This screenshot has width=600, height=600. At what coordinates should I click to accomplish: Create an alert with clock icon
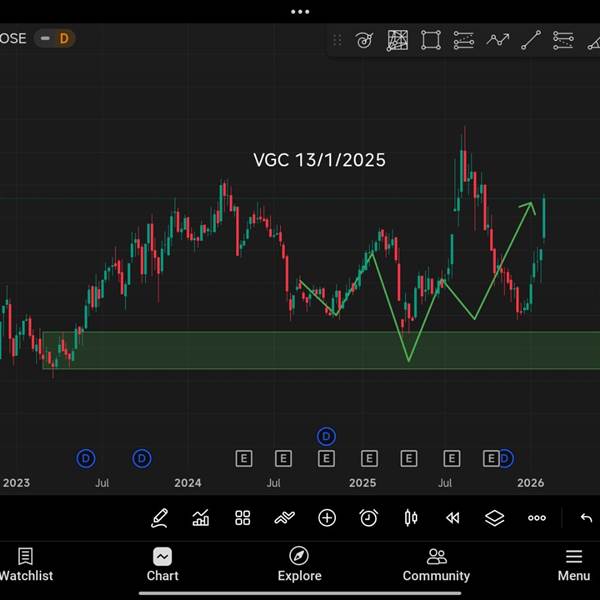(368, 518)
